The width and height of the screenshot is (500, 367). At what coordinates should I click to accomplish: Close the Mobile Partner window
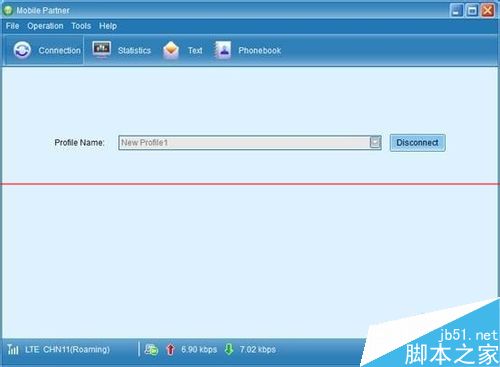pyautogui.click(x=488, y=10)
